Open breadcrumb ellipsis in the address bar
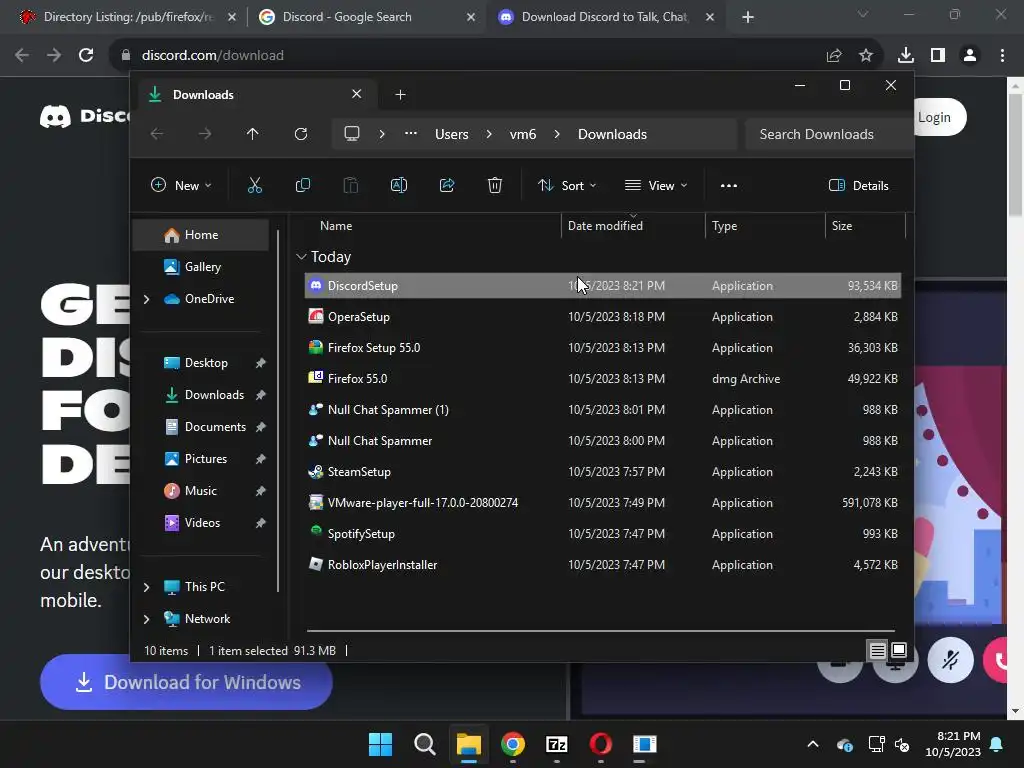 click(411, 134)
